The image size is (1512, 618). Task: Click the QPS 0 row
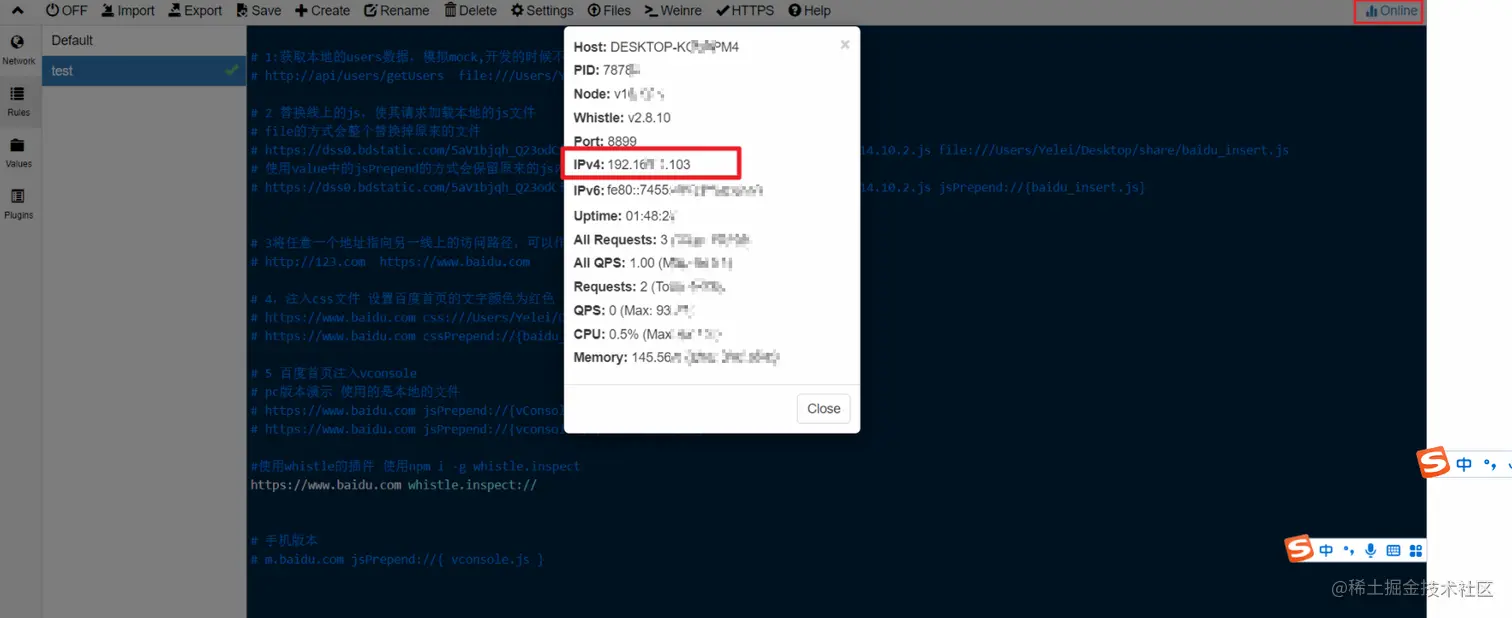pos(635,310)
